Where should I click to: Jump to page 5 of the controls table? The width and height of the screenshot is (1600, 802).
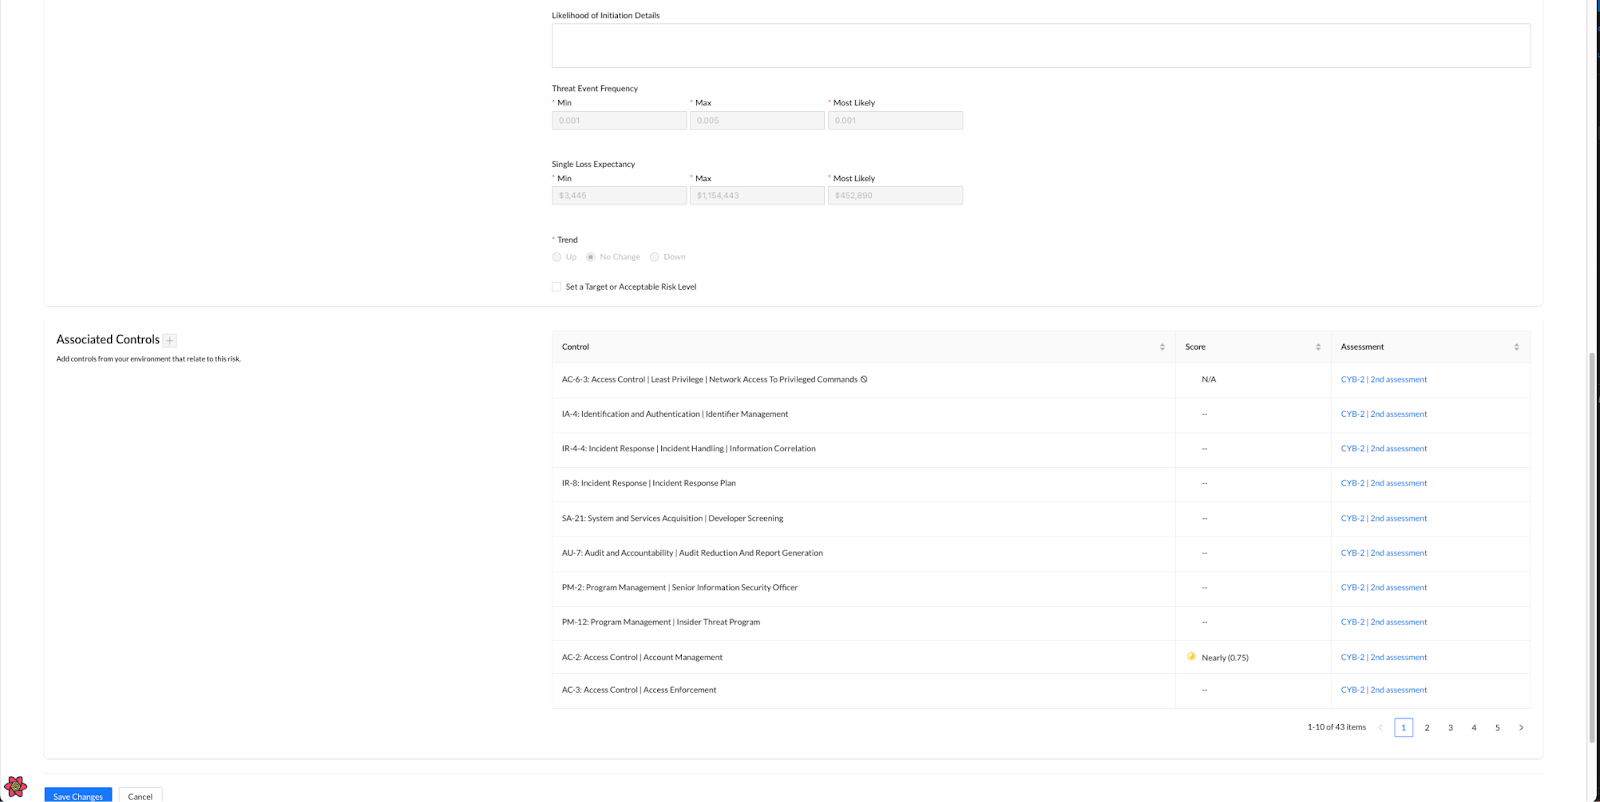coord(1497,728)
